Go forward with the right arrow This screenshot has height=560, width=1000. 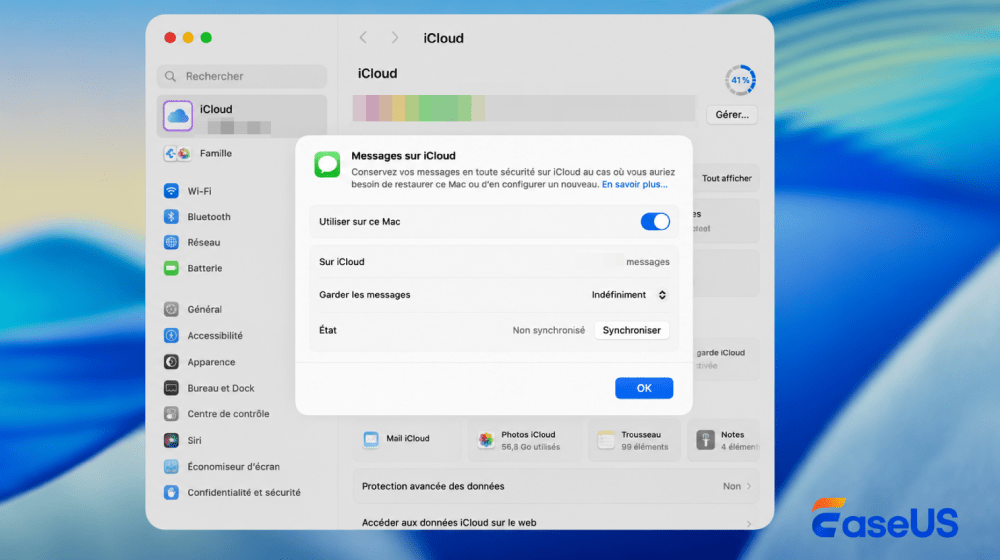coord(395,38)
